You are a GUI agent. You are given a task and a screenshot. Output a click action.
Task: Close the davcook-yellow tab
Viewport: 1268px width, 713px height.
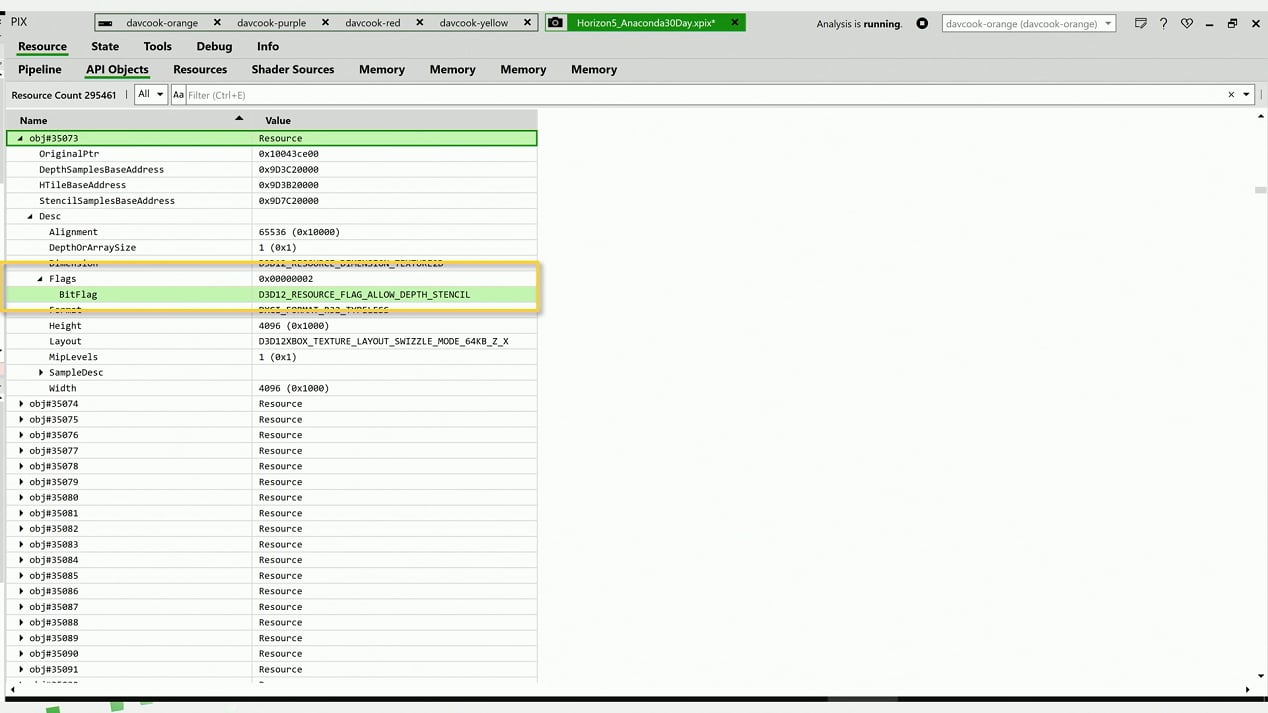527,22
